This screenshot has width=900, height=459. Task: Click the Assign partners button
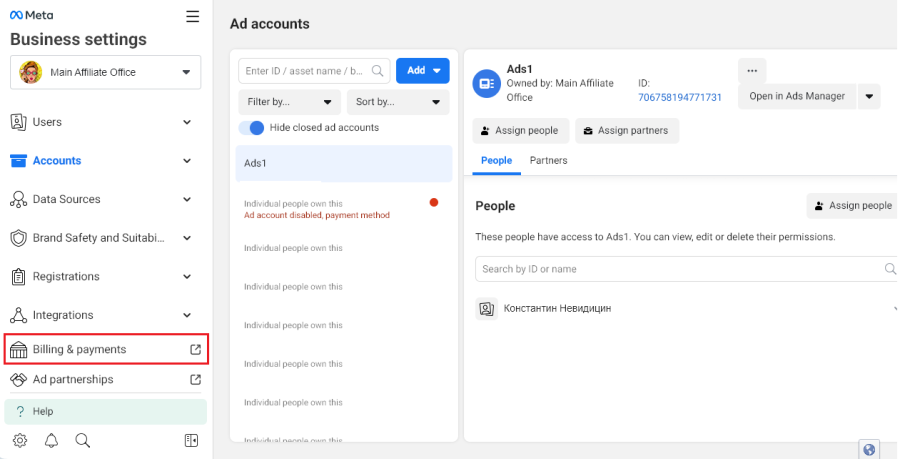point(628,131)
